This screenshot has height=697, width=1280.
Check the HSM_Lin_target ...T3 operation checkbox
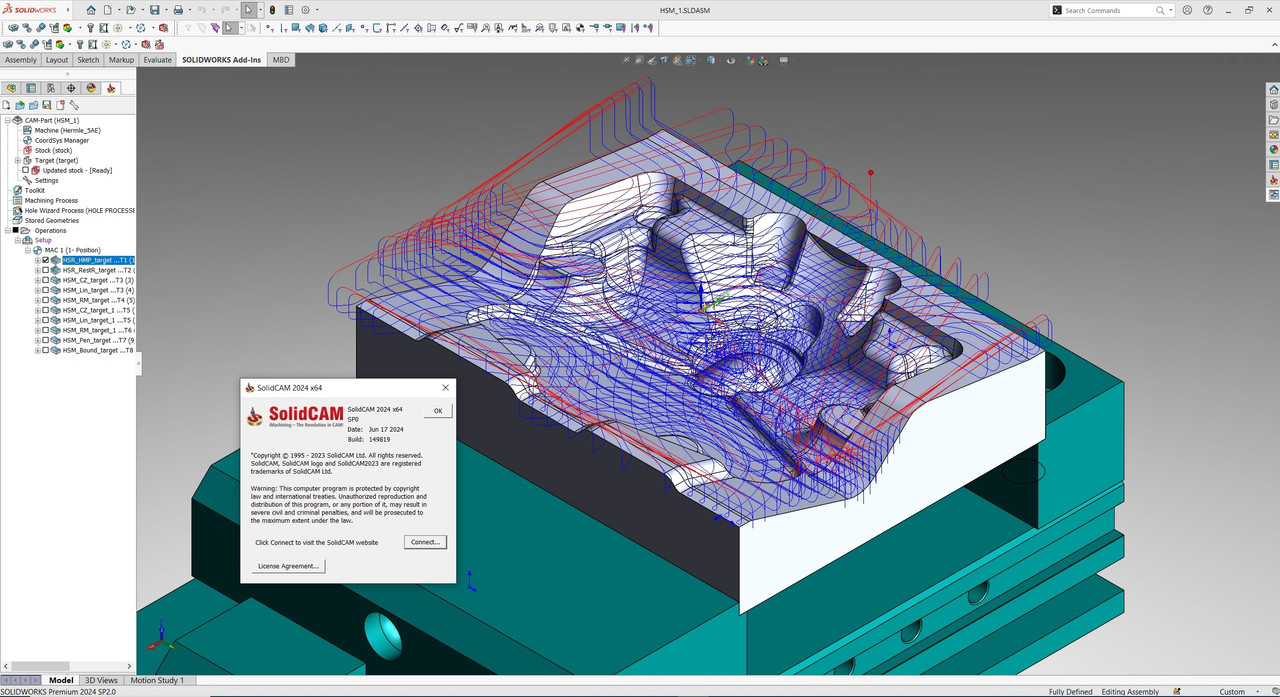coord(45,290)
